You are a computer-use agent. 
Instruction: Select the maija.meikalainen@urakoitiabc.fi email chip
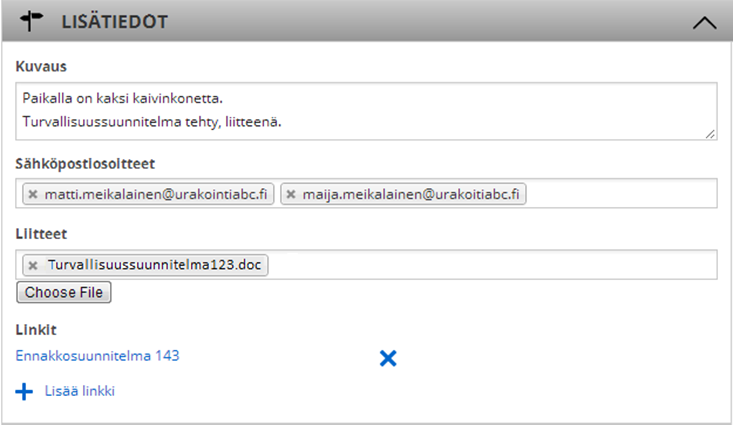click(403, 194)
